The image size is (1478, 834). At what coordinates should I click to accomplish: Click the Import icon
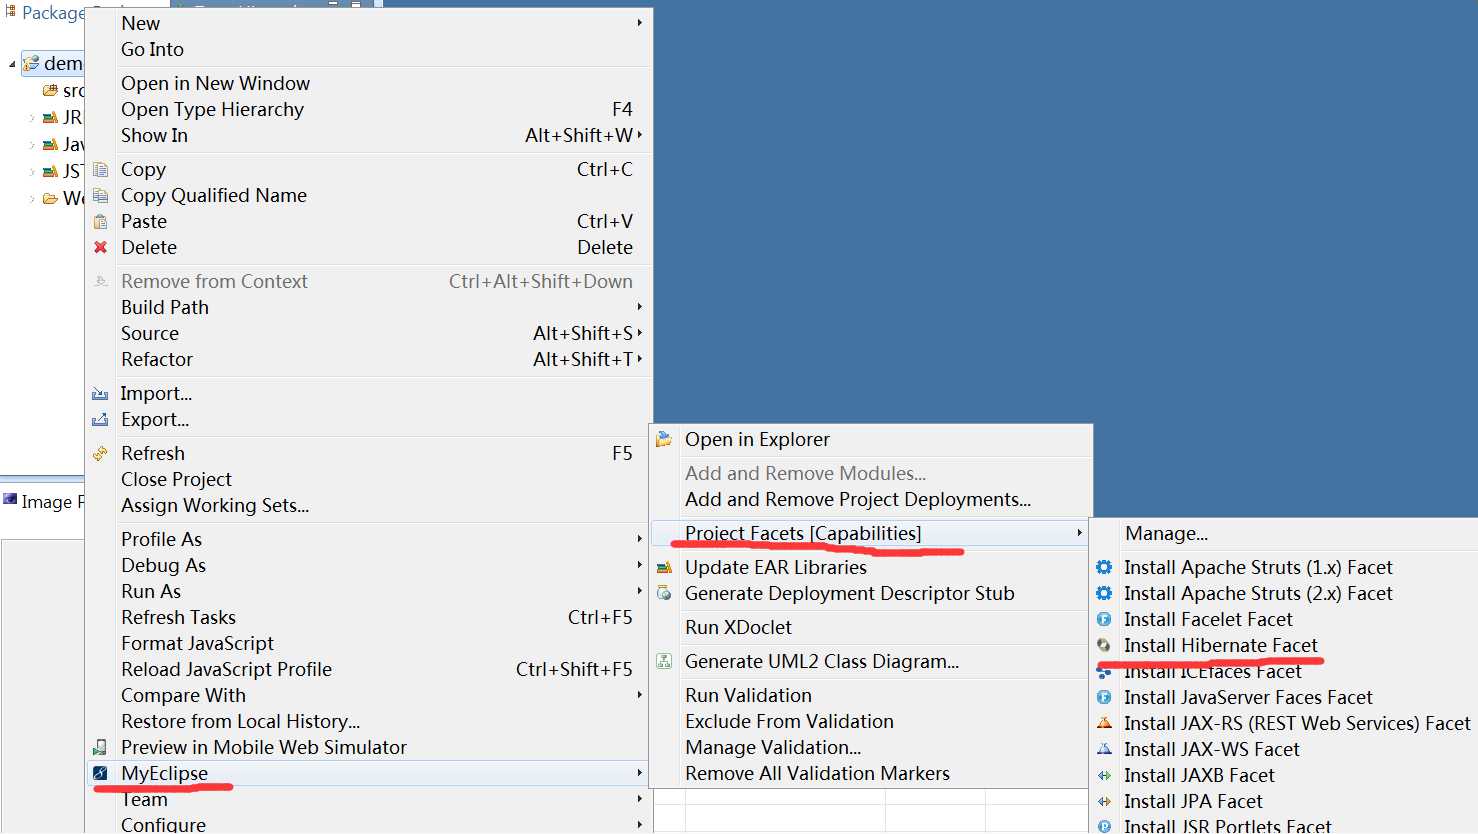(x=100, y=393)
